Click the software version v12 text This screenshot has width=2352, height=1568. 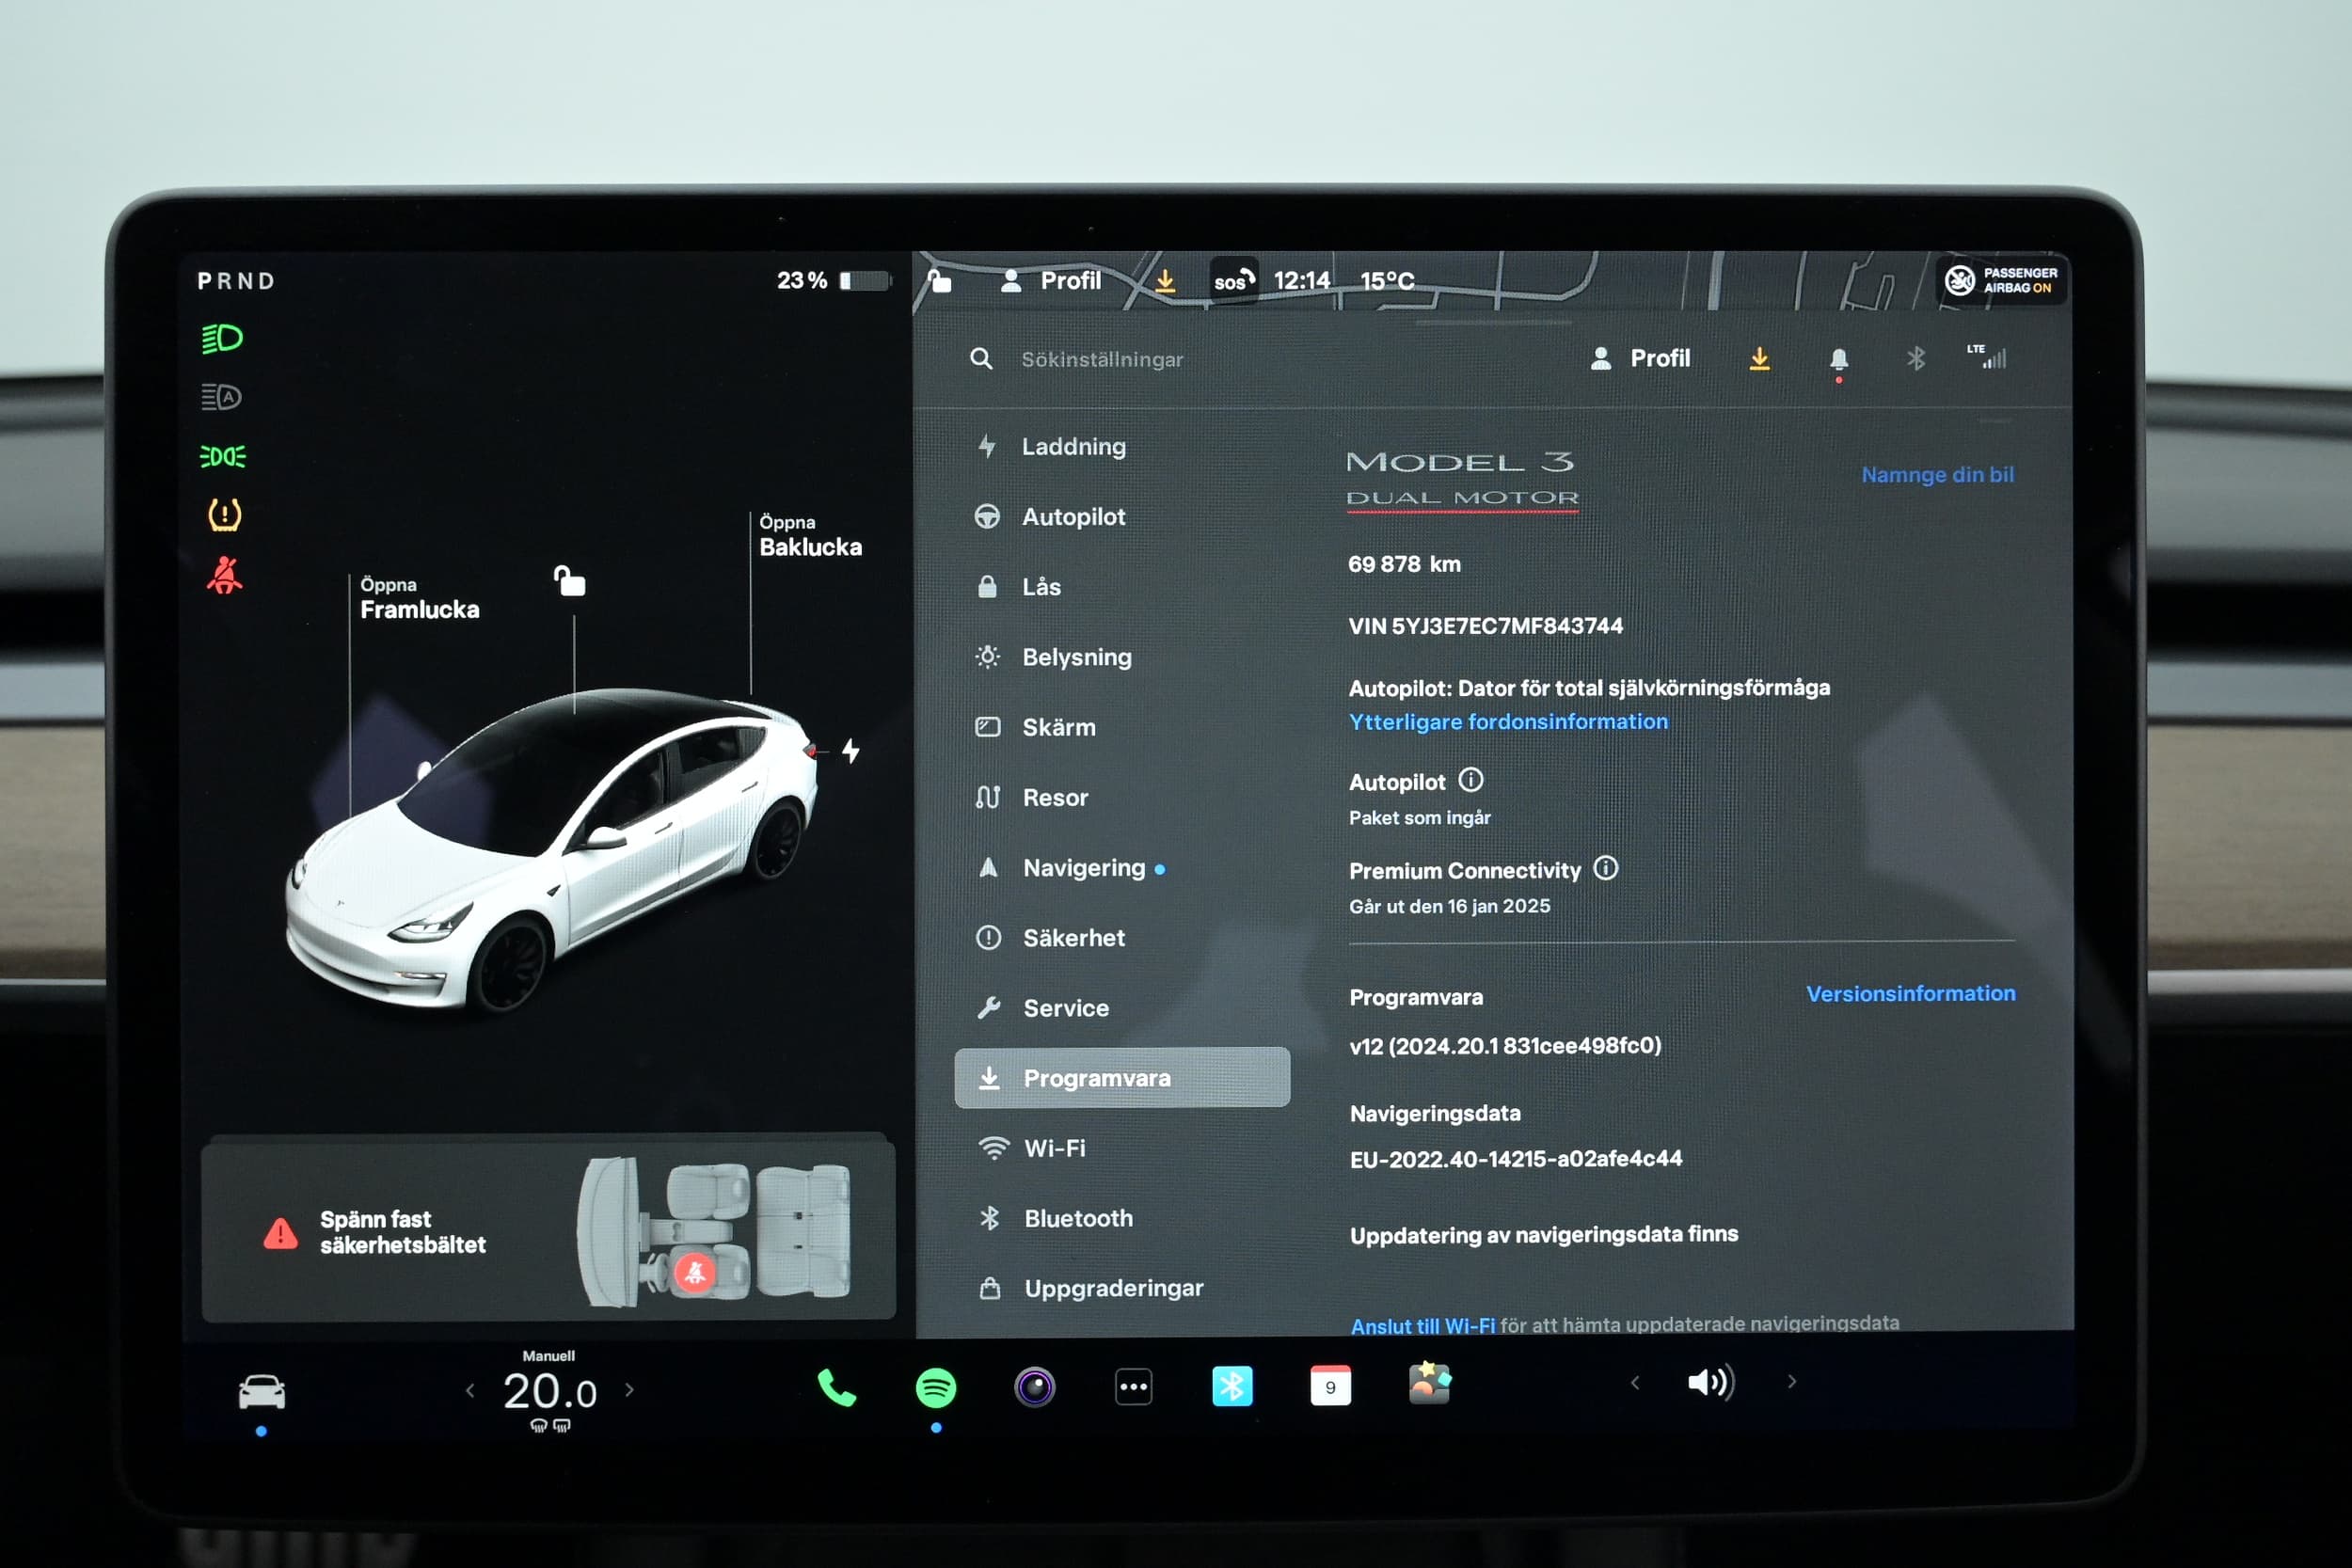1505,1045
